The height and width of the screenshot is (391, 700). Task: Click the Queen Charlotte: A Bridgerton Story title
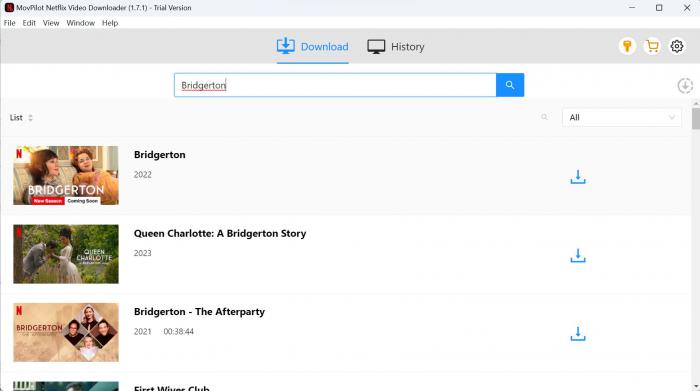click(220, 233)
